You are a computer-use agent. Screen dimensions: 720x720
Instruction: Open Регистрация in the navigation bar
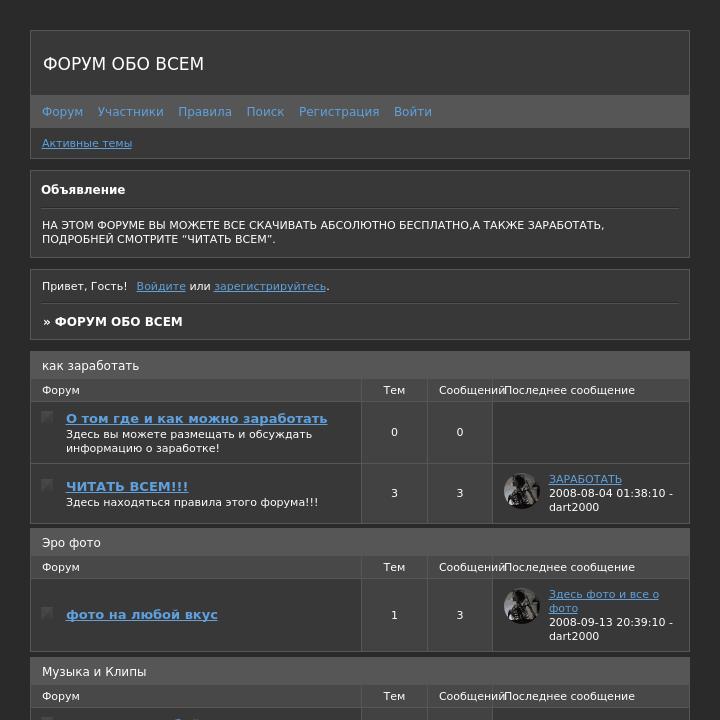coord(339,112)
